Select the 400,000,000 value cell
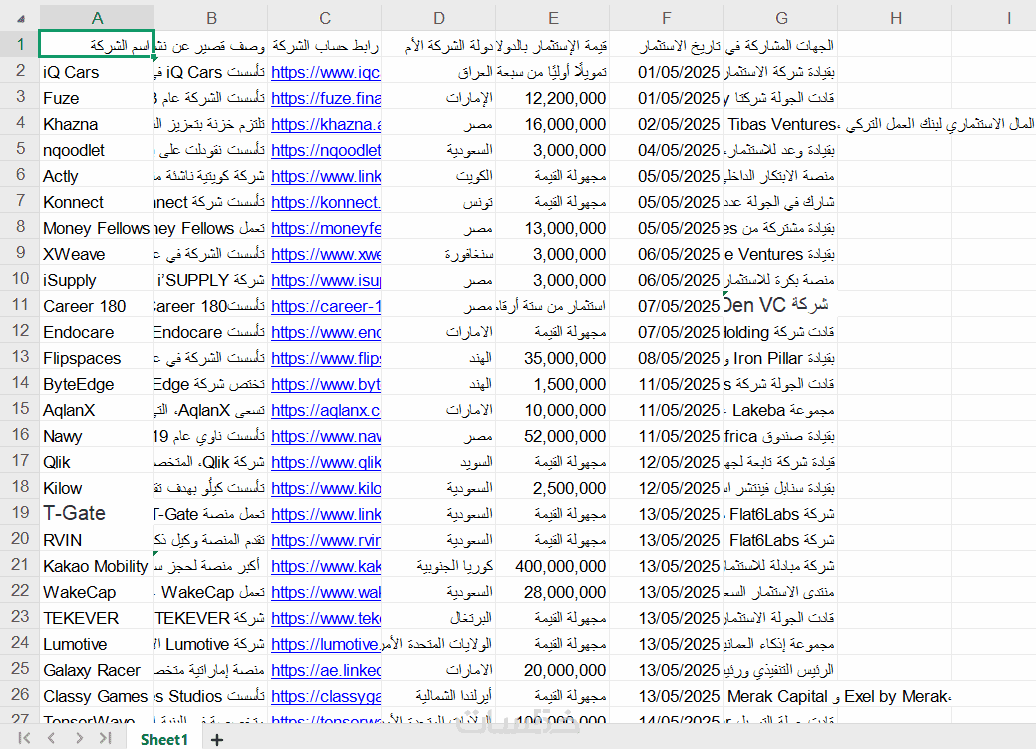 552,565
